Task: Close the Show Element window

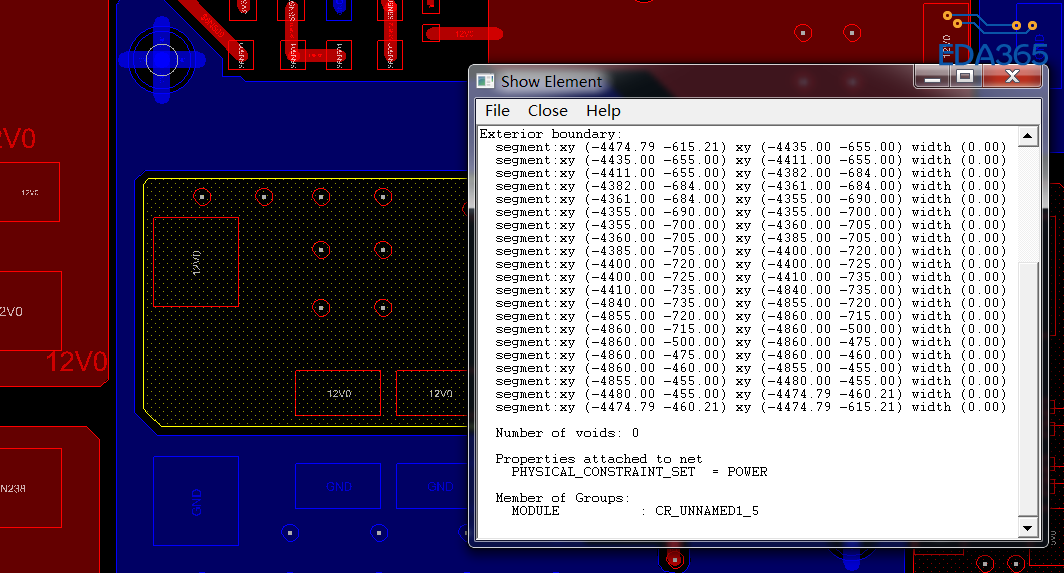Action: pyautogui.click(x=1012, y=76)
